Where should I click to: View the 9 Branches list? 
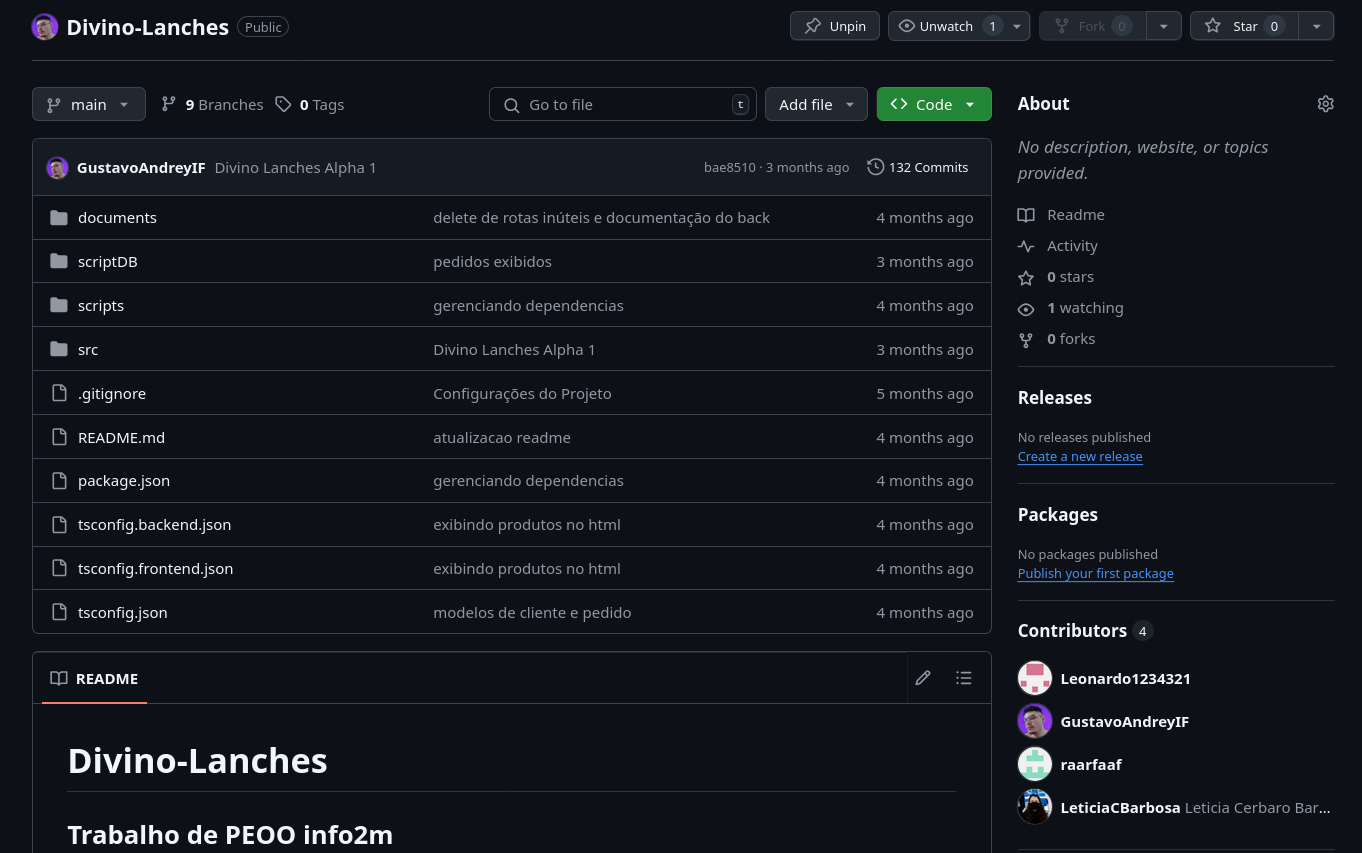click(x=212, y=104)
